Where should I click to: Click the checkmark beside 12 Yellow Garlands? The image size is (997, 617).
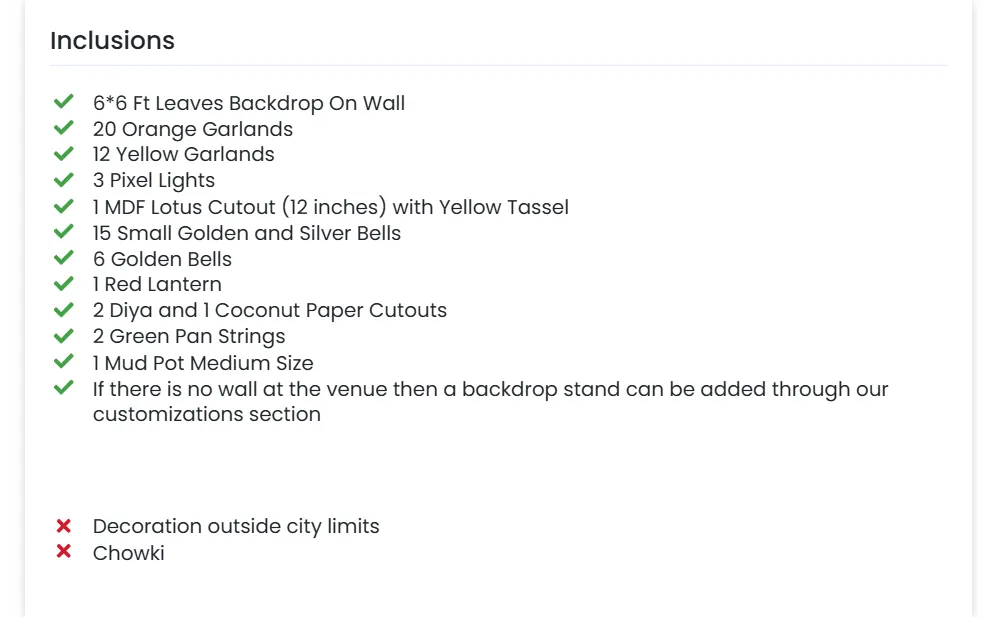pos(64,154)
